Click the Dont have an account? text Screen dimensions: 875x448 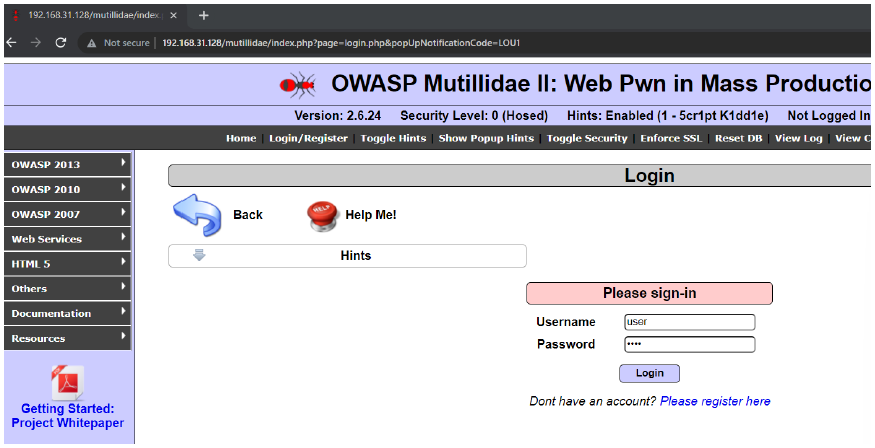click(593, 401)
